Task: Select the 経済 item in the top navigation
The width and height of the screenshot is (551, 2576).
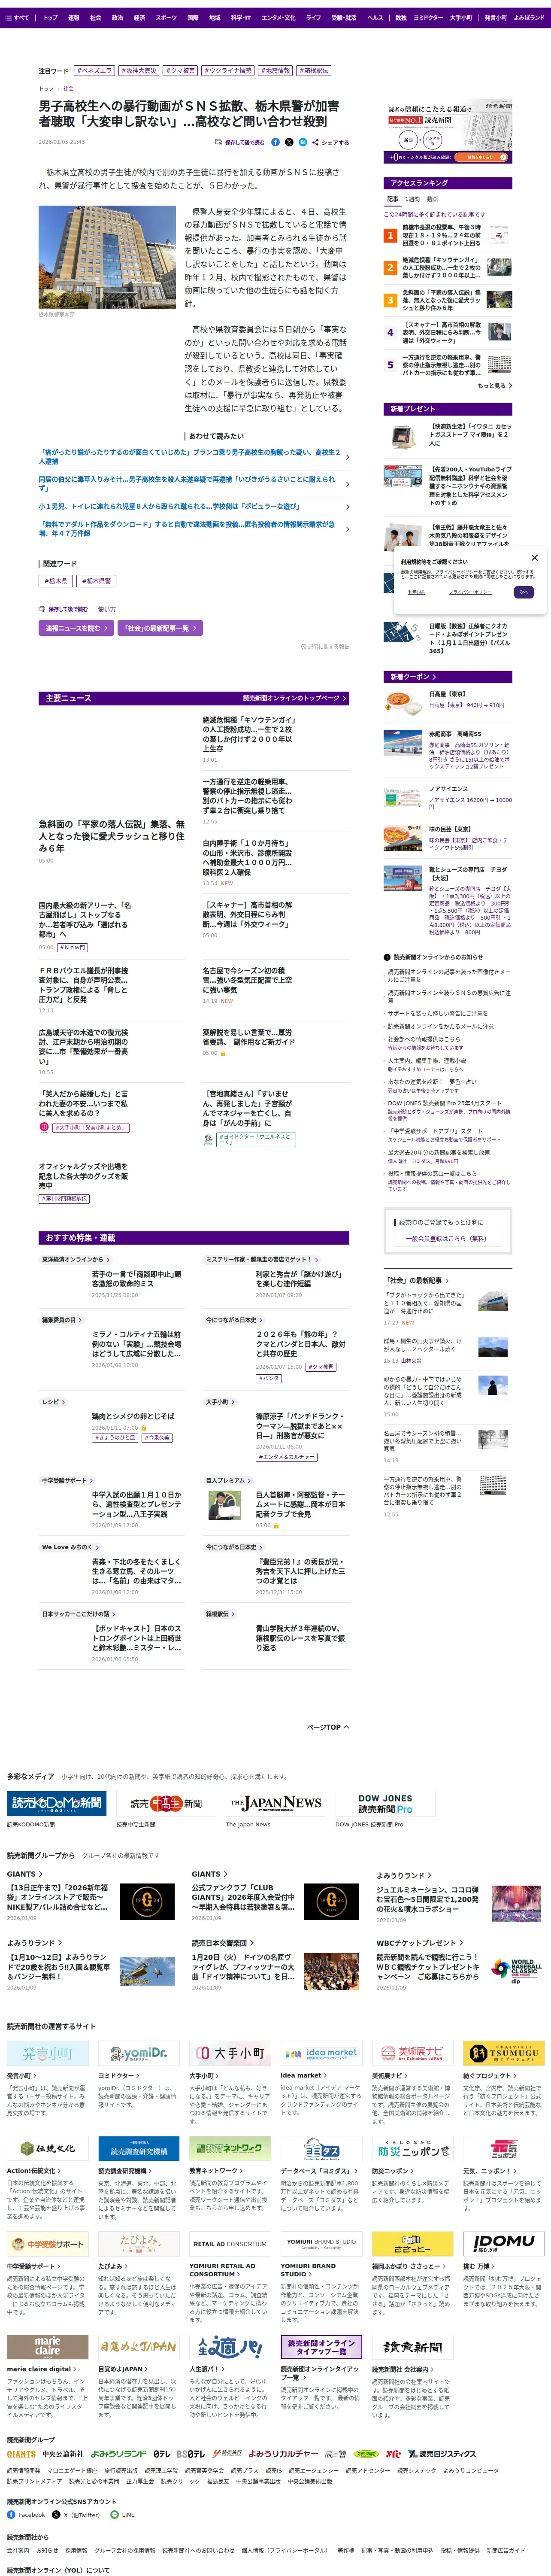Action: coord(139,17)
